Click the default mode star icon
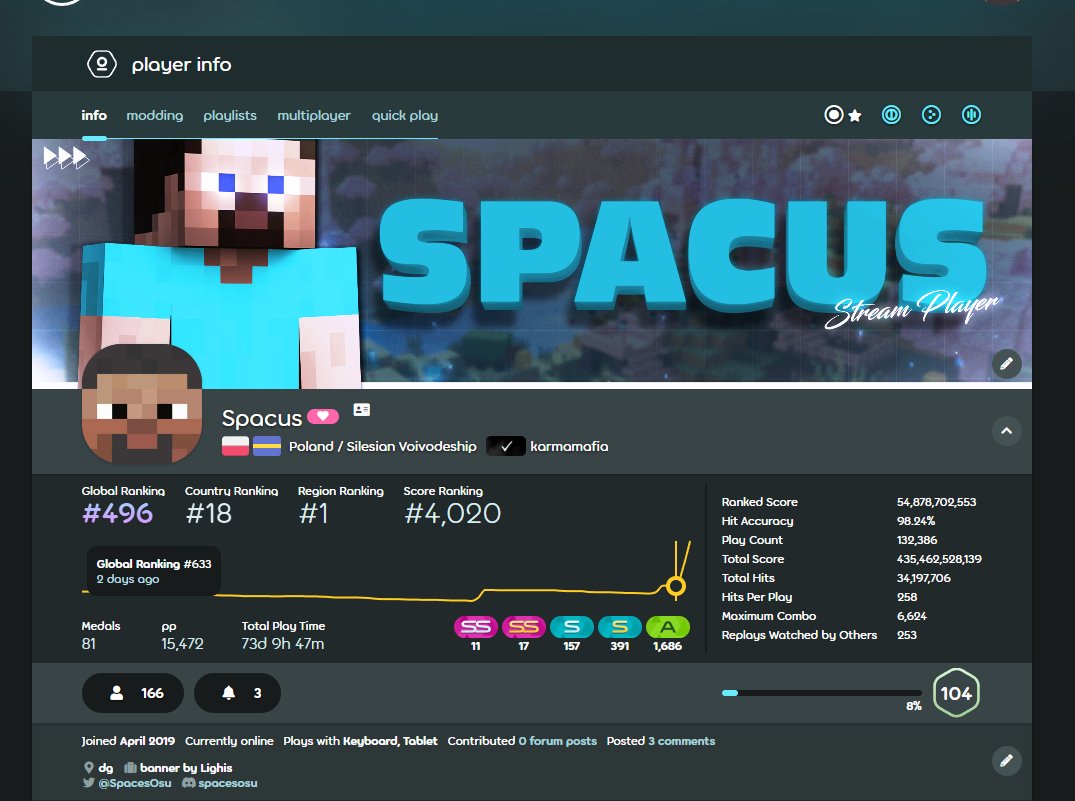Viewport: 1075px width, 801px height. click(855, 115)
